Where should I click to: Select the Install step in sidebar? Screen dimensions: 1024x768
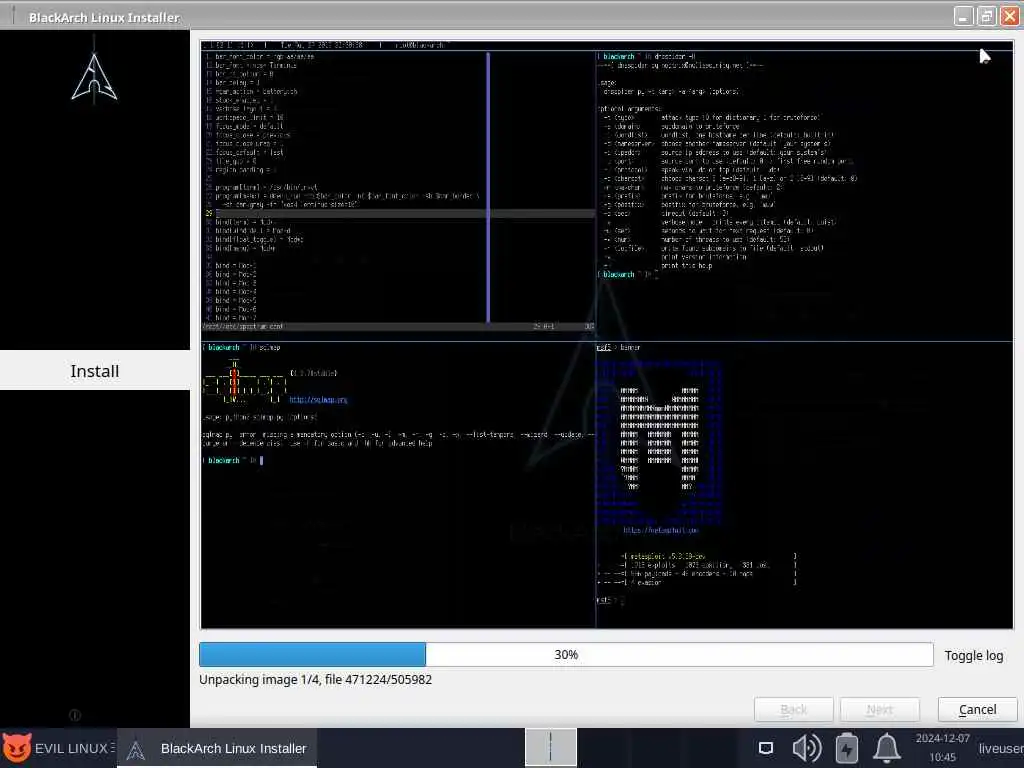(95, 370)
